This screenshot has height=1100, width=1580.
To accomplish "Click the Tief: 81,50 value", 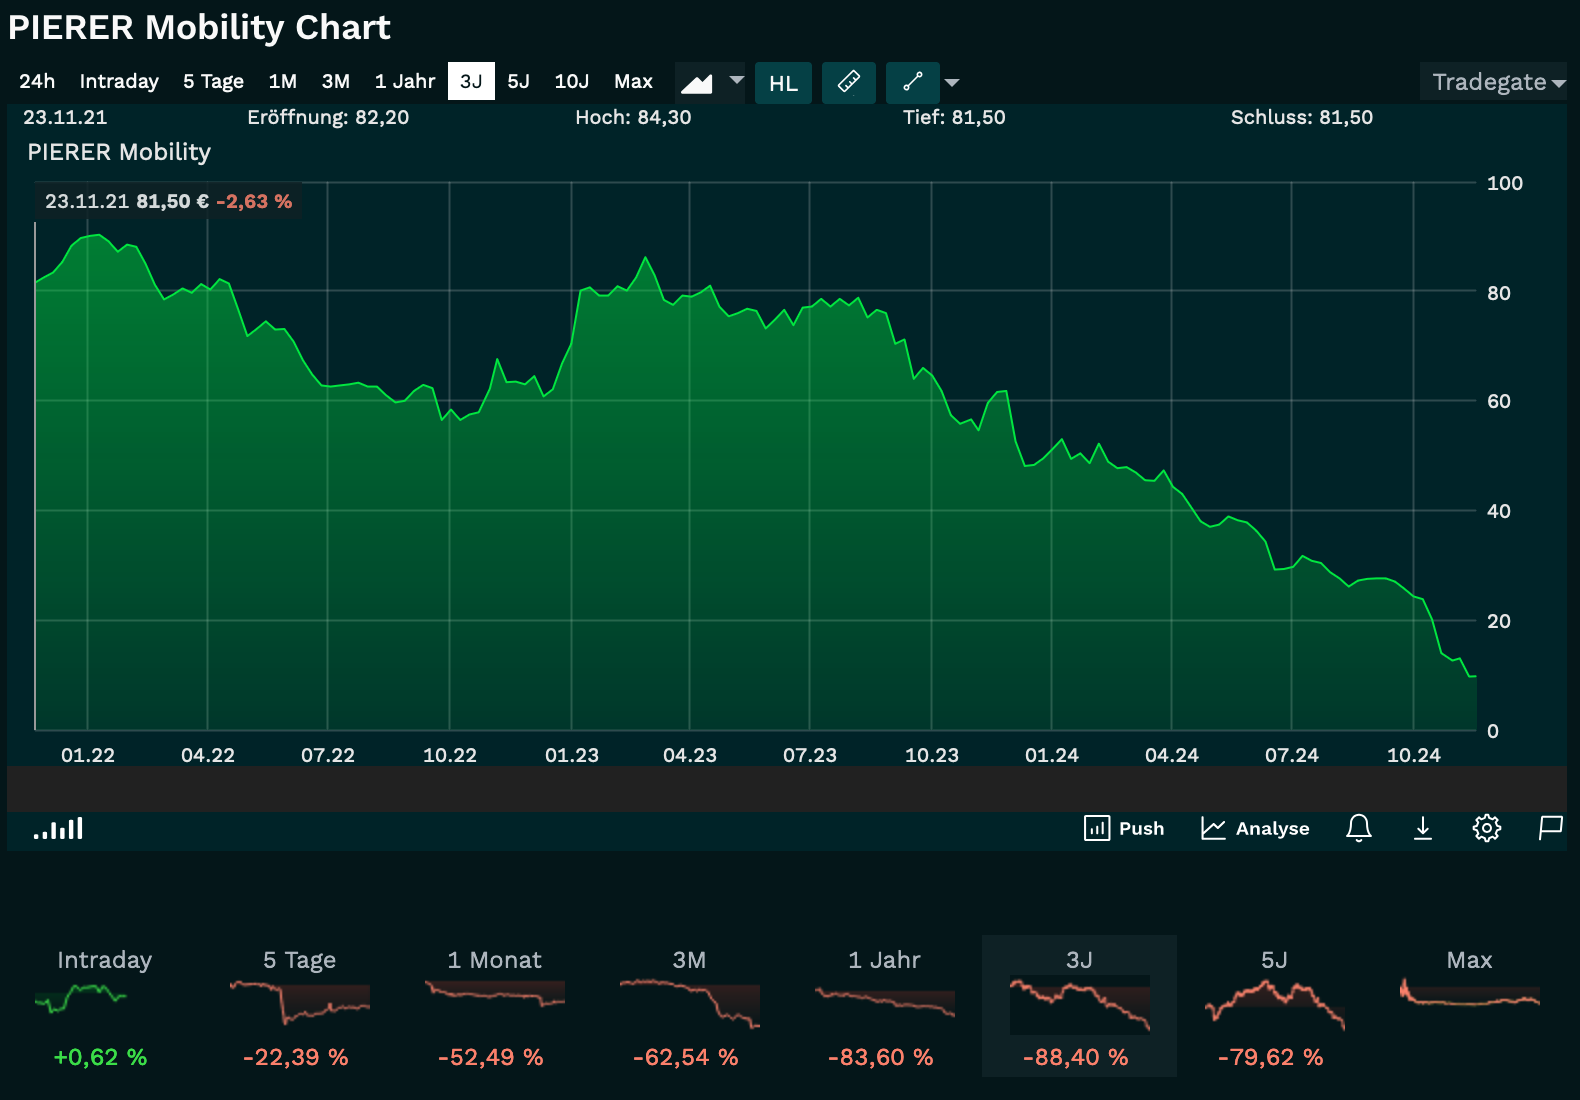I will 954,117.
